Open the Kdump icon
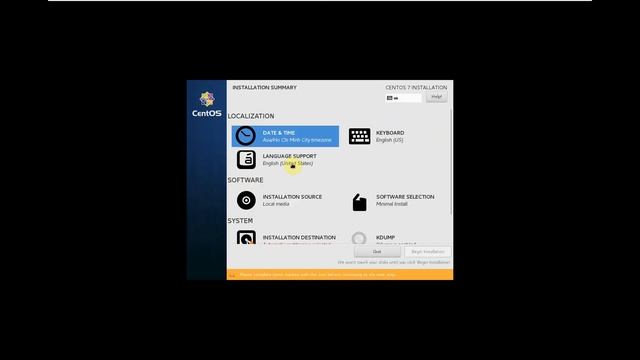 (359, 238)
